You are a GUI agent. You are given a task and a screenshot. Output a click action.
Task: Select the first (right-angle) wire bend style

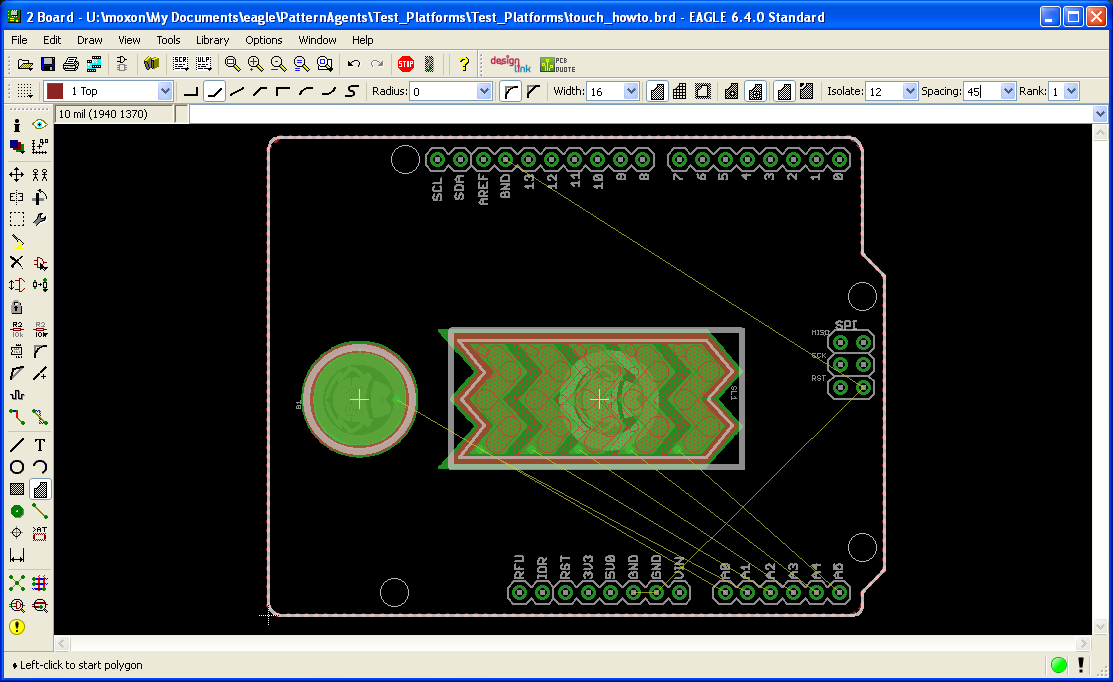pyautogui.click(x=191, y=91)
